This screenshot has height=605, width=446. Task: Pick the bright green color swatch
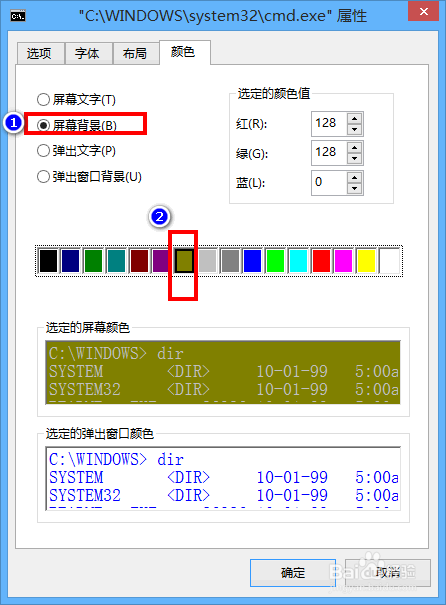[x=275, y=261]
